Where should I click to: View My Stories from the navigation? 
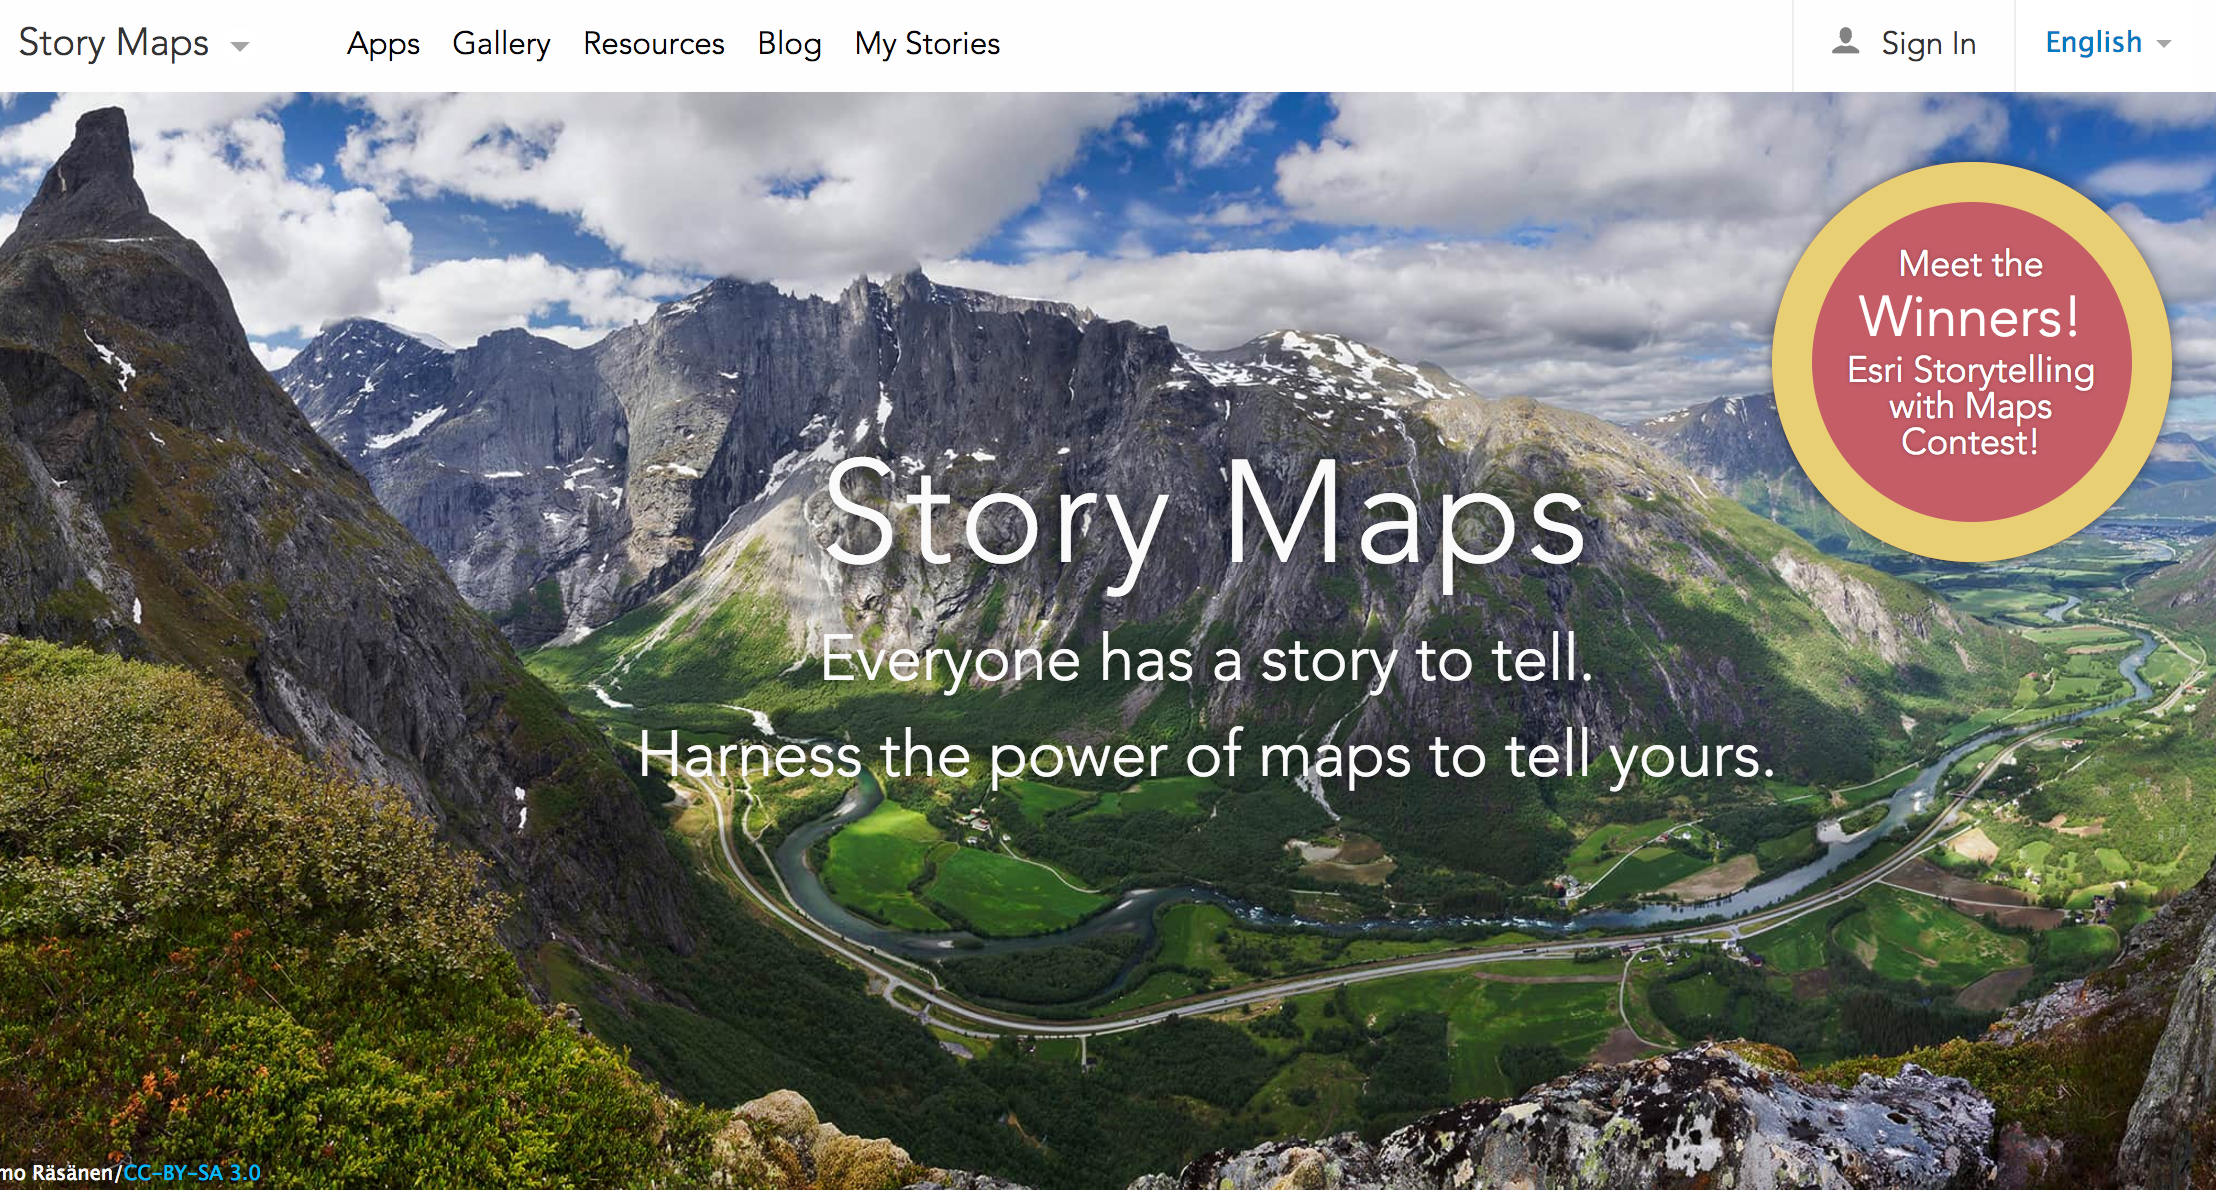coord(927,44)
